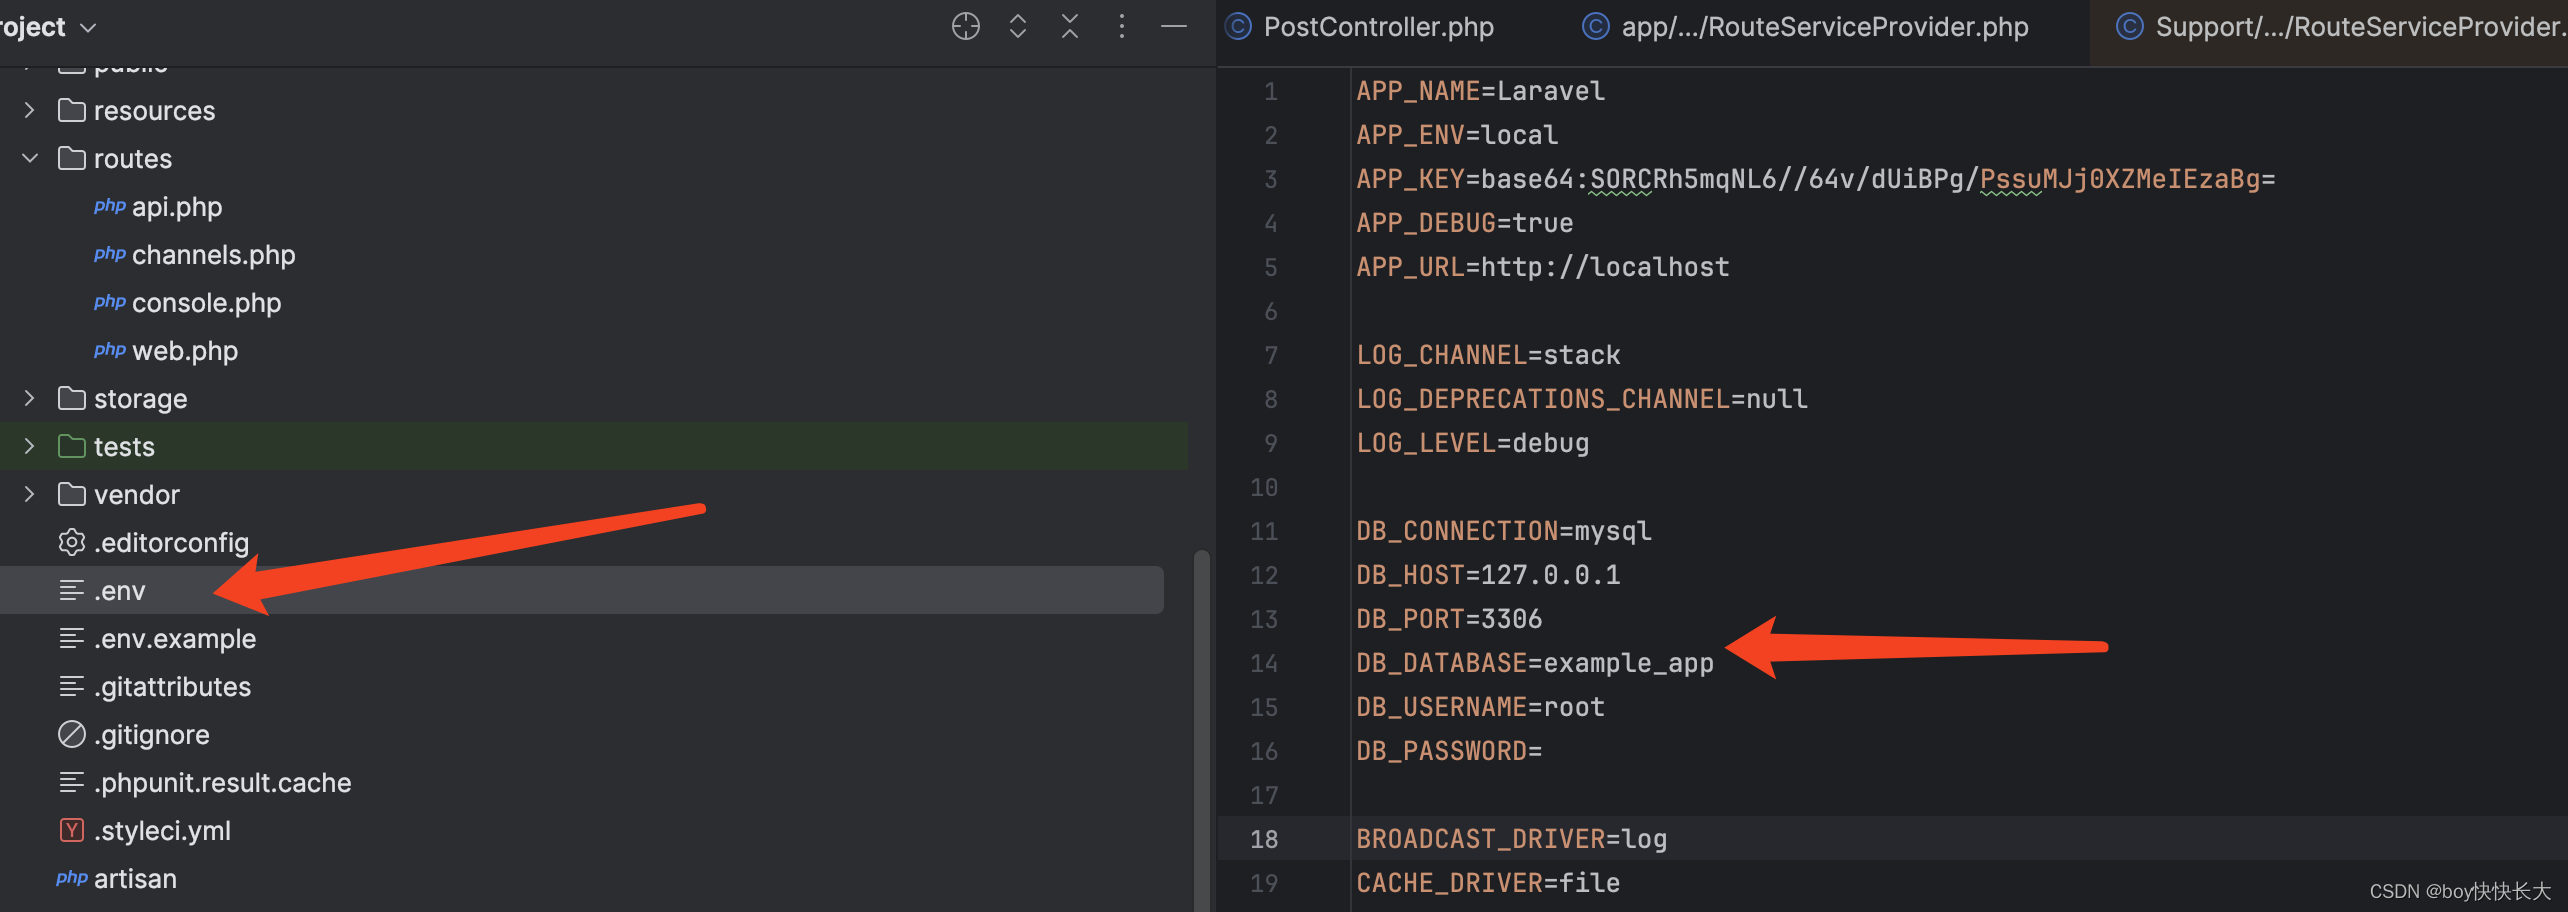This screenshot has height=912, width=2568.
Task: Click the text file icon of .env.example
Action: click(71, 638)
